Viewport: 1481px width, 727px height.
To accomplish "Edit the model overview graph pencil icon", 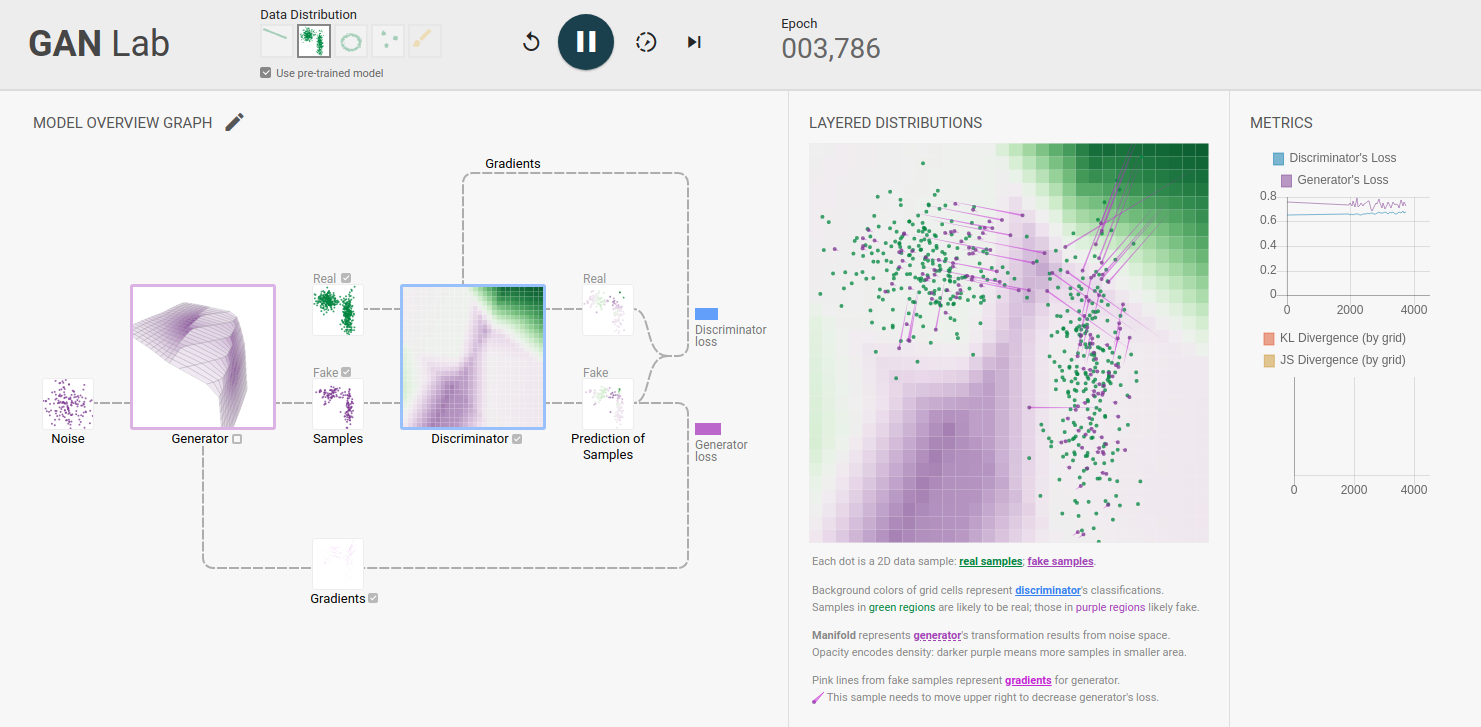I will point(234,122).
